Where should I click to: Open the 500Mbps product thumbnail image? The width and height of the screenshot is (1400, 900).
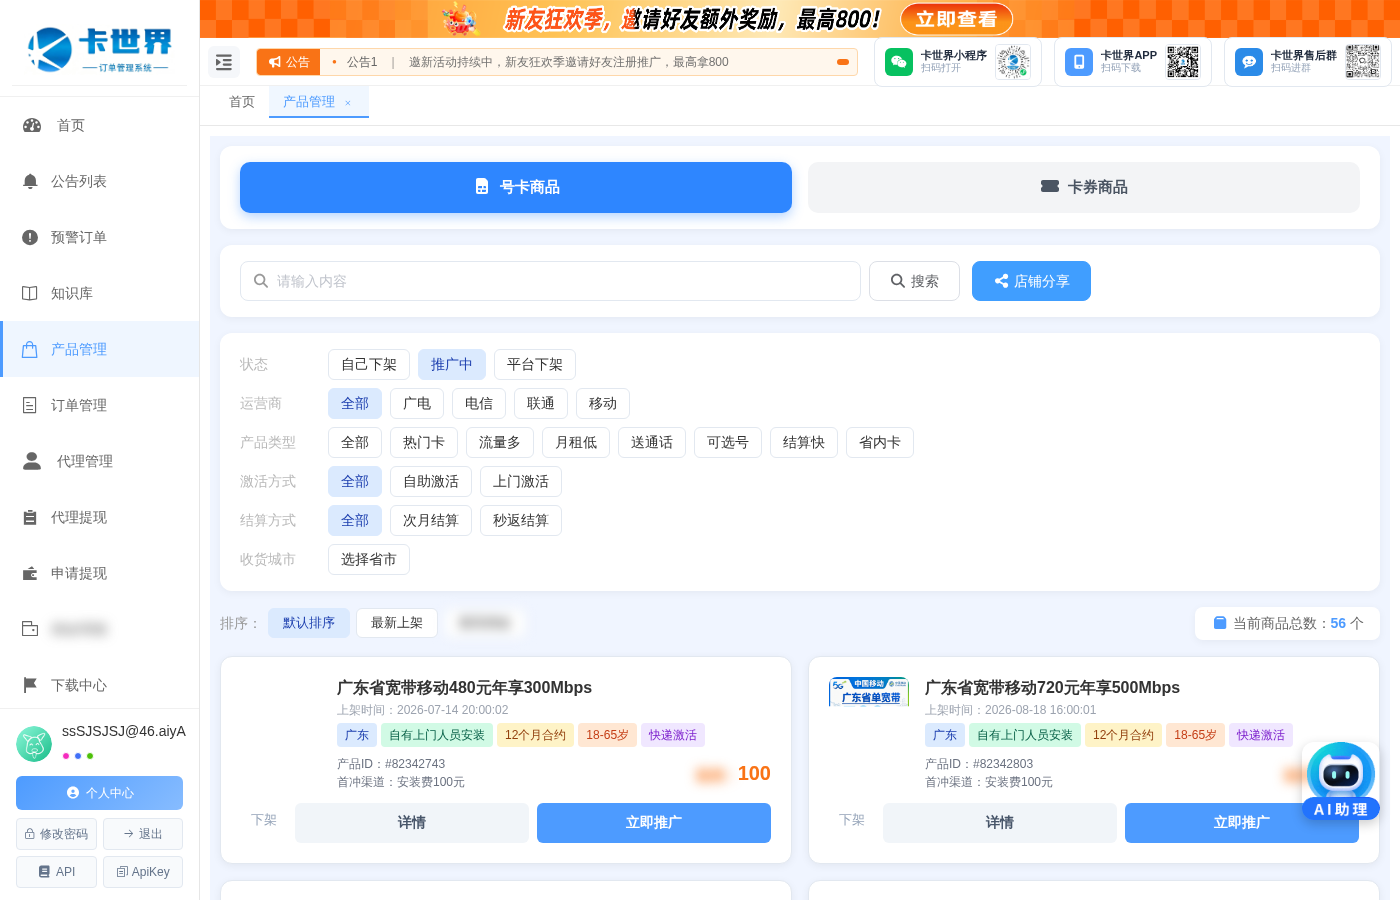point(869,692)
